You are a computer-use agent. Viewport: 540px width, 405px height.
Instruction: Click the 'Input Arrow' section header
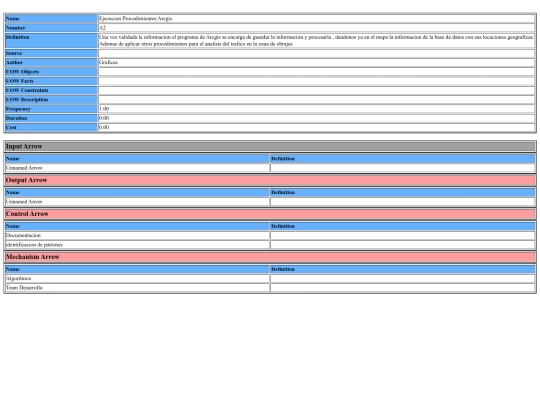tap(270, 147)
